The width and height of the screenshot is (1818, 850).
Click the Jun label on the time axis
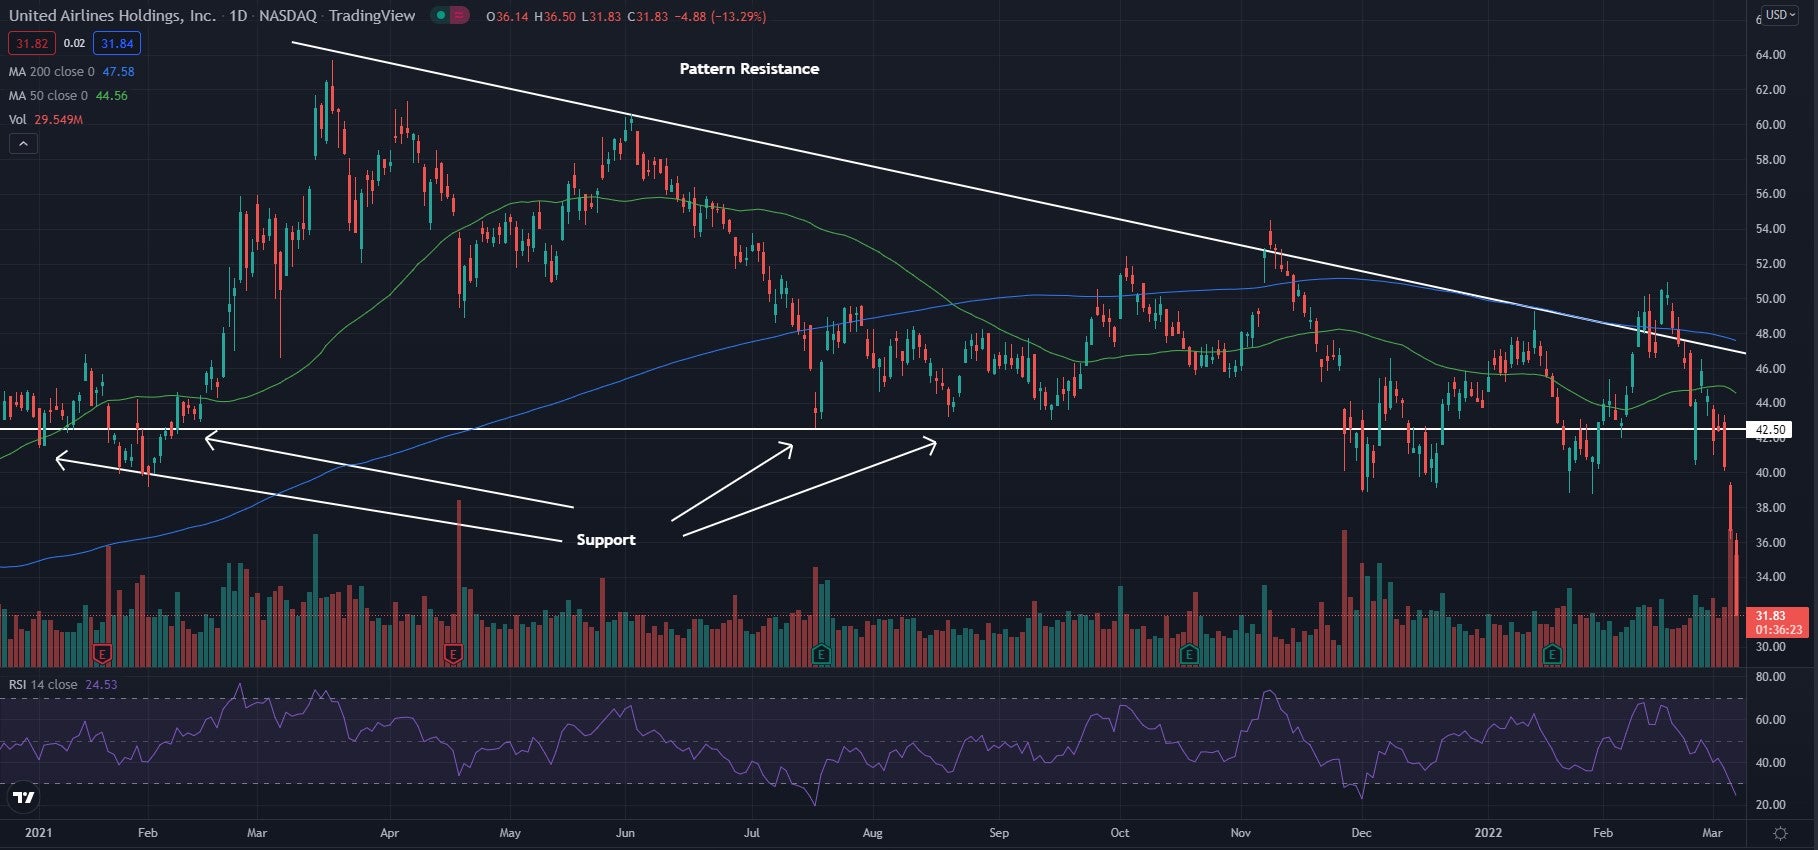(626, 833)
